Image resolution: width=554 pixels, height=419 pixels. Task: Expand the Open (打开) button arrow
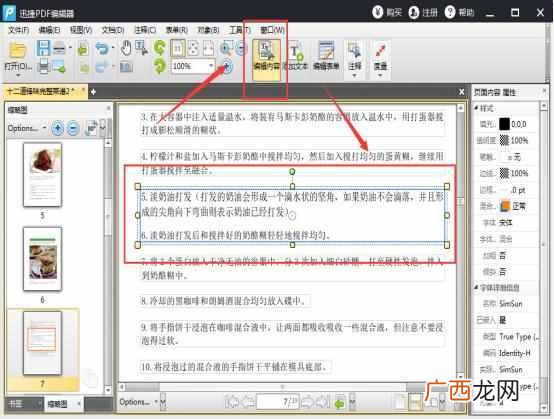click(x=18, y=75)
